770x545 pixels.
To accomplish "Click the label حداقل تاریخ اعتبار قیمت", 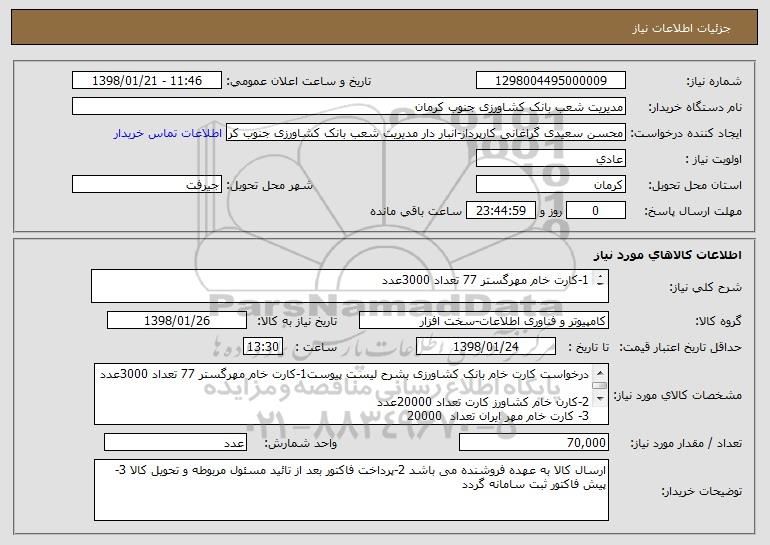I will click(681, 347).
